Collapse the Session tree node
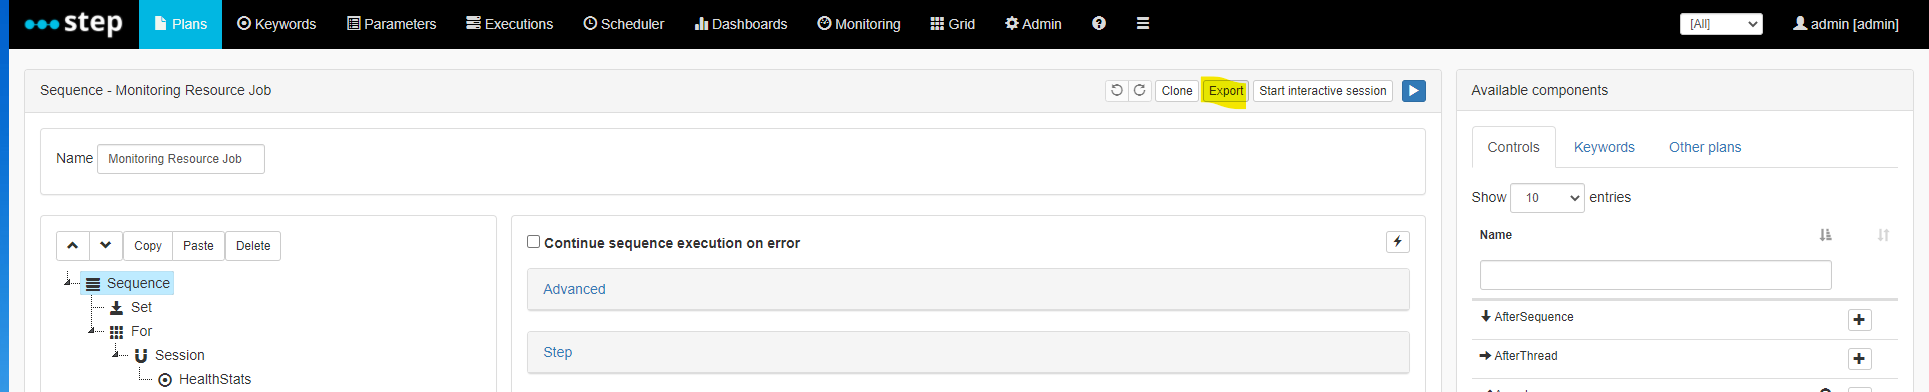 click(116, 355)
